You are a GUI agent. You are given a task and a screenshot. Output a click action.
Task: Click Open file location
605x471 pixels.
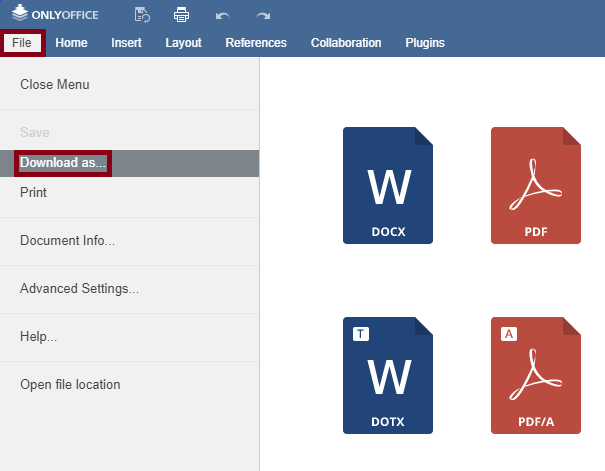click(70, 385)
